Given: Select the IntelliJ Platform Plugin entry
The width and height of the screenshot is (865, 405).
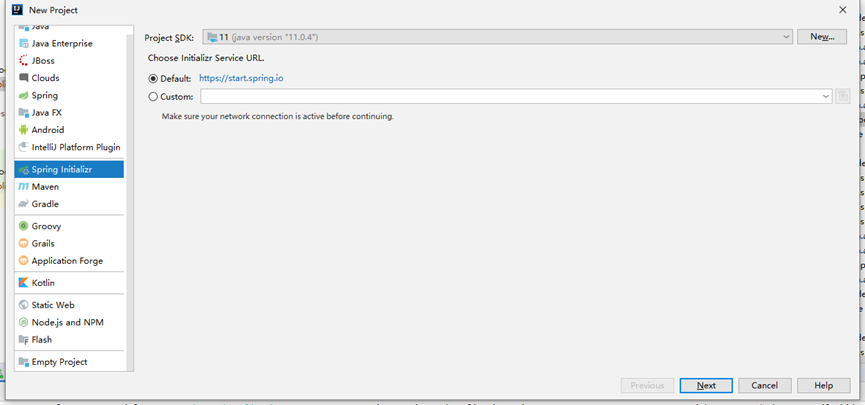Looking at the screenshot, I should 76,147.
